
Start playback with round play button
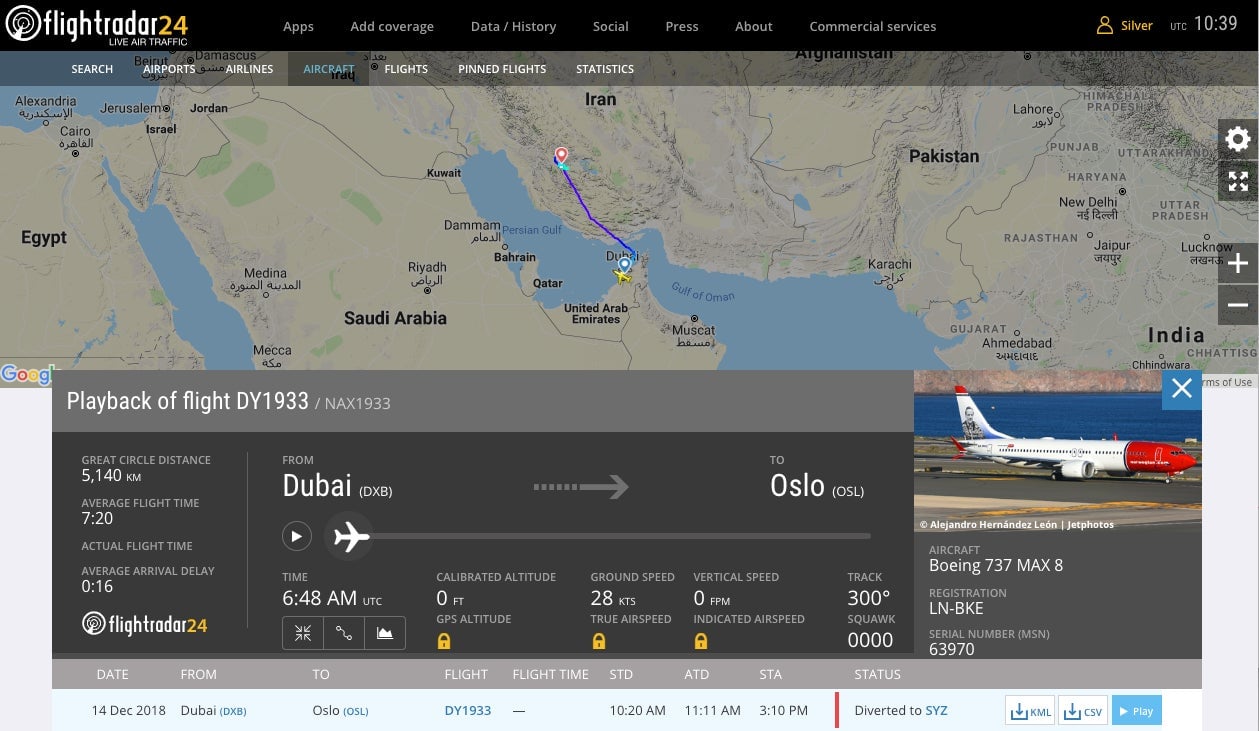click(296, 536)
